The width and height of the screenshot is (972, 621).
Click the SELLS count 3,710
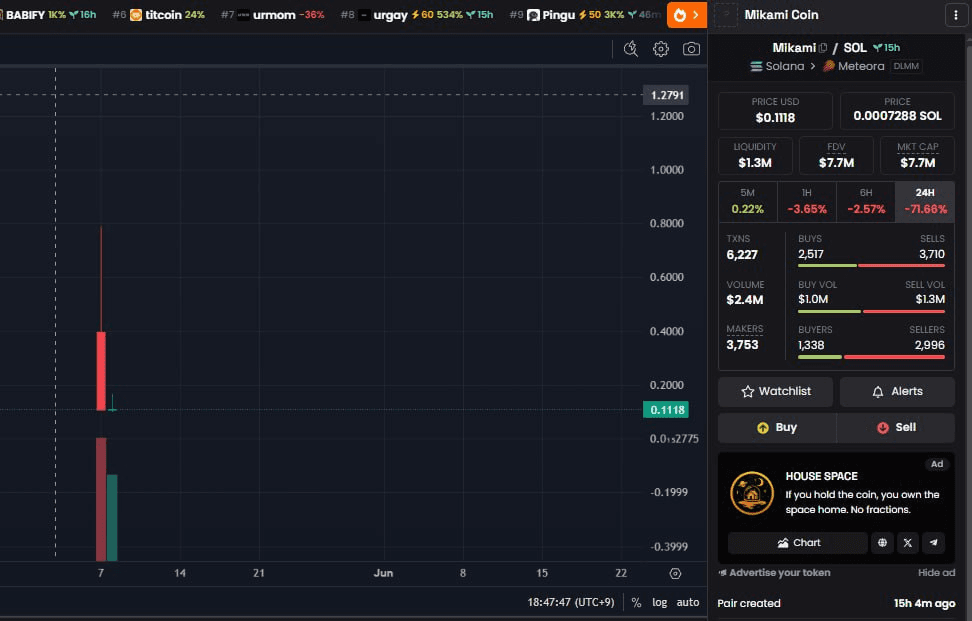click(932, 254)
